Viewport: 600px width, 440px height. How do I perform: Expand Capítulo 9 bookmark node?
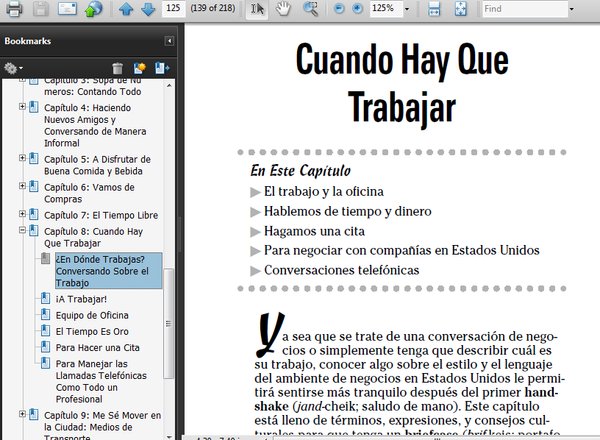23,414
